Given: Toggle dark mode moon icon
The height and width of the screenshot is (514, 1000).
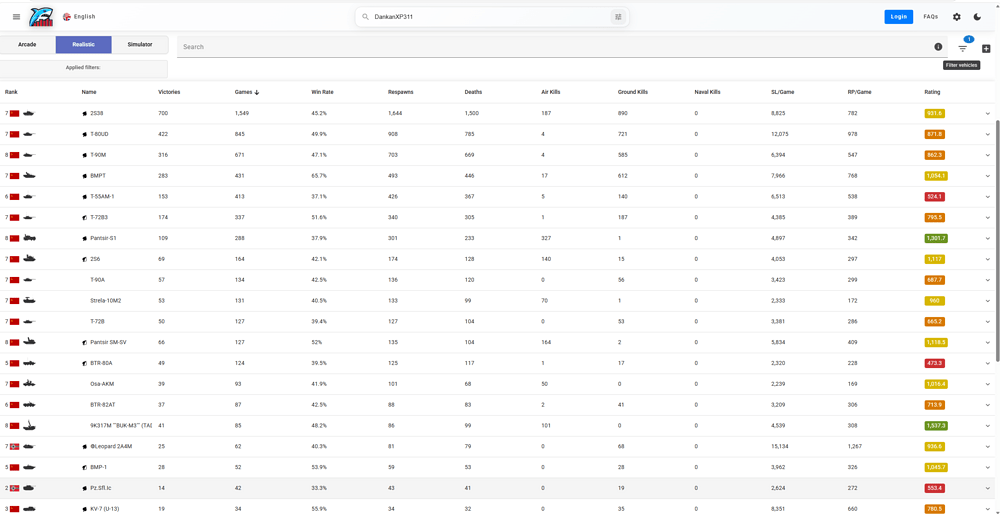Looking at the screenshot, I should [977, 17].
